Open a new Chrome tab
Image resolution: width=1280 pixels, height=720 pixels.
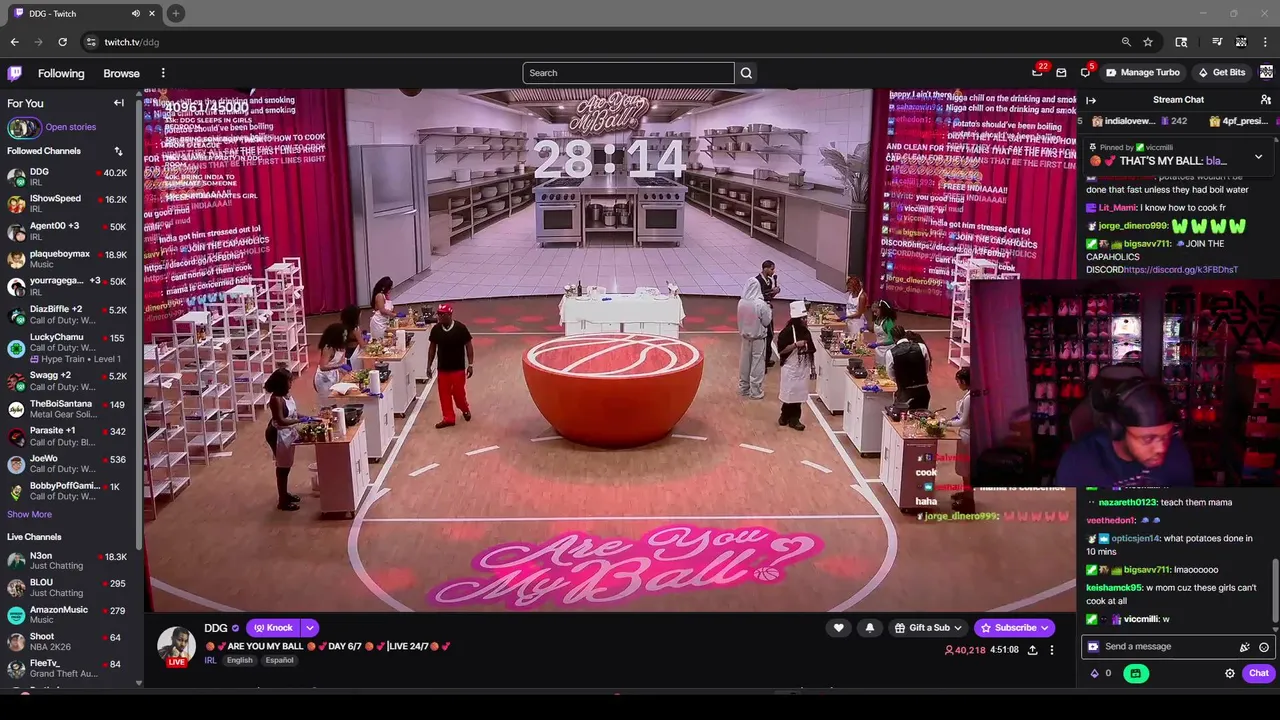(x=175, y=13)
